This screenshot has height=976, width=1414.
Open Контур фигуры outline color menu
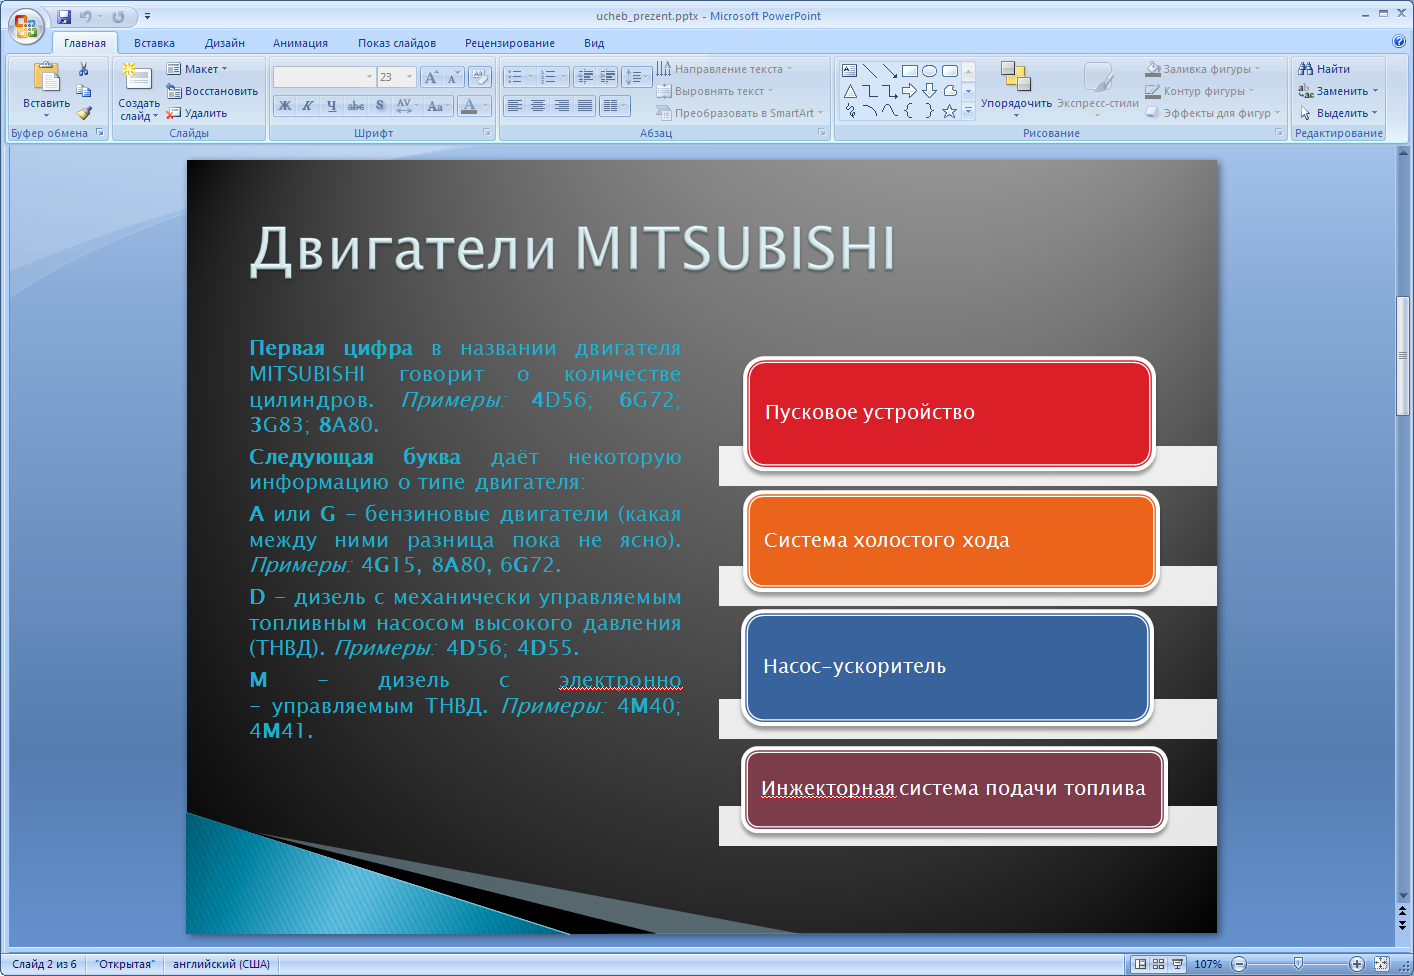pyautogui.click(x=1199, y=91)
